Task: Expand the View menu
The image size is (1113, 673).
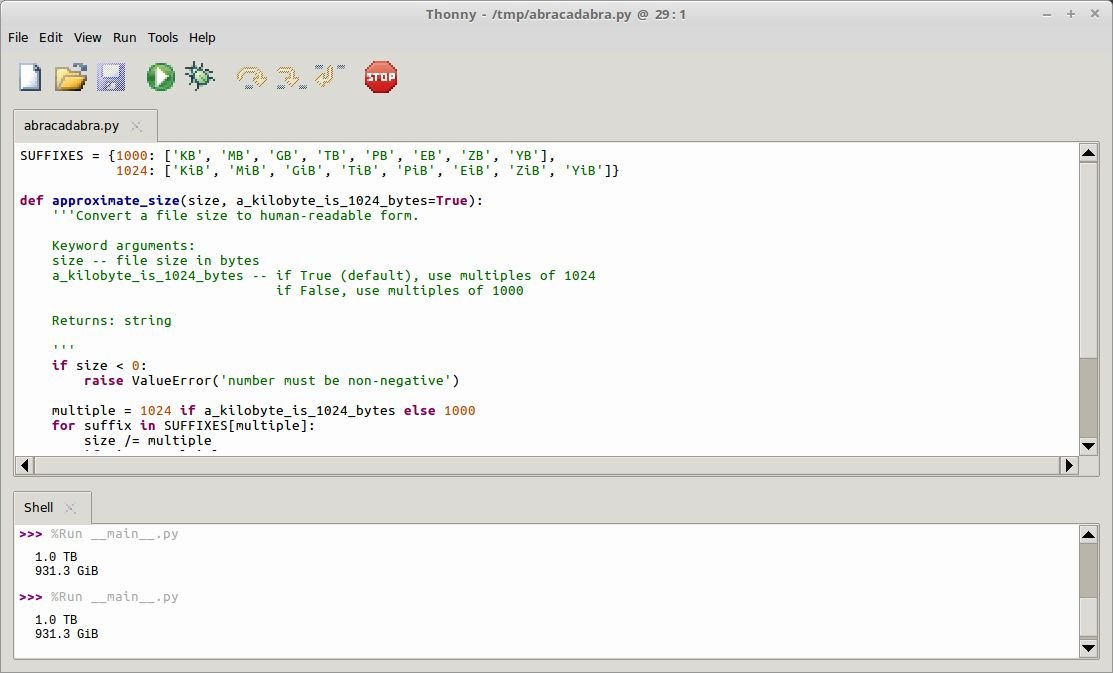Action: click(88, 37)
